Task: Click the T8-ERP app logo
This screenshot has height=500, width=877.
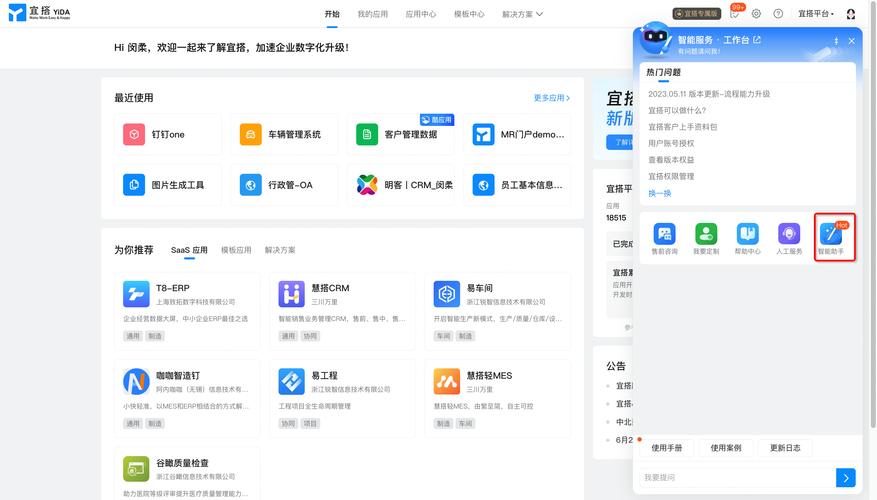Action: coord(136,294)
